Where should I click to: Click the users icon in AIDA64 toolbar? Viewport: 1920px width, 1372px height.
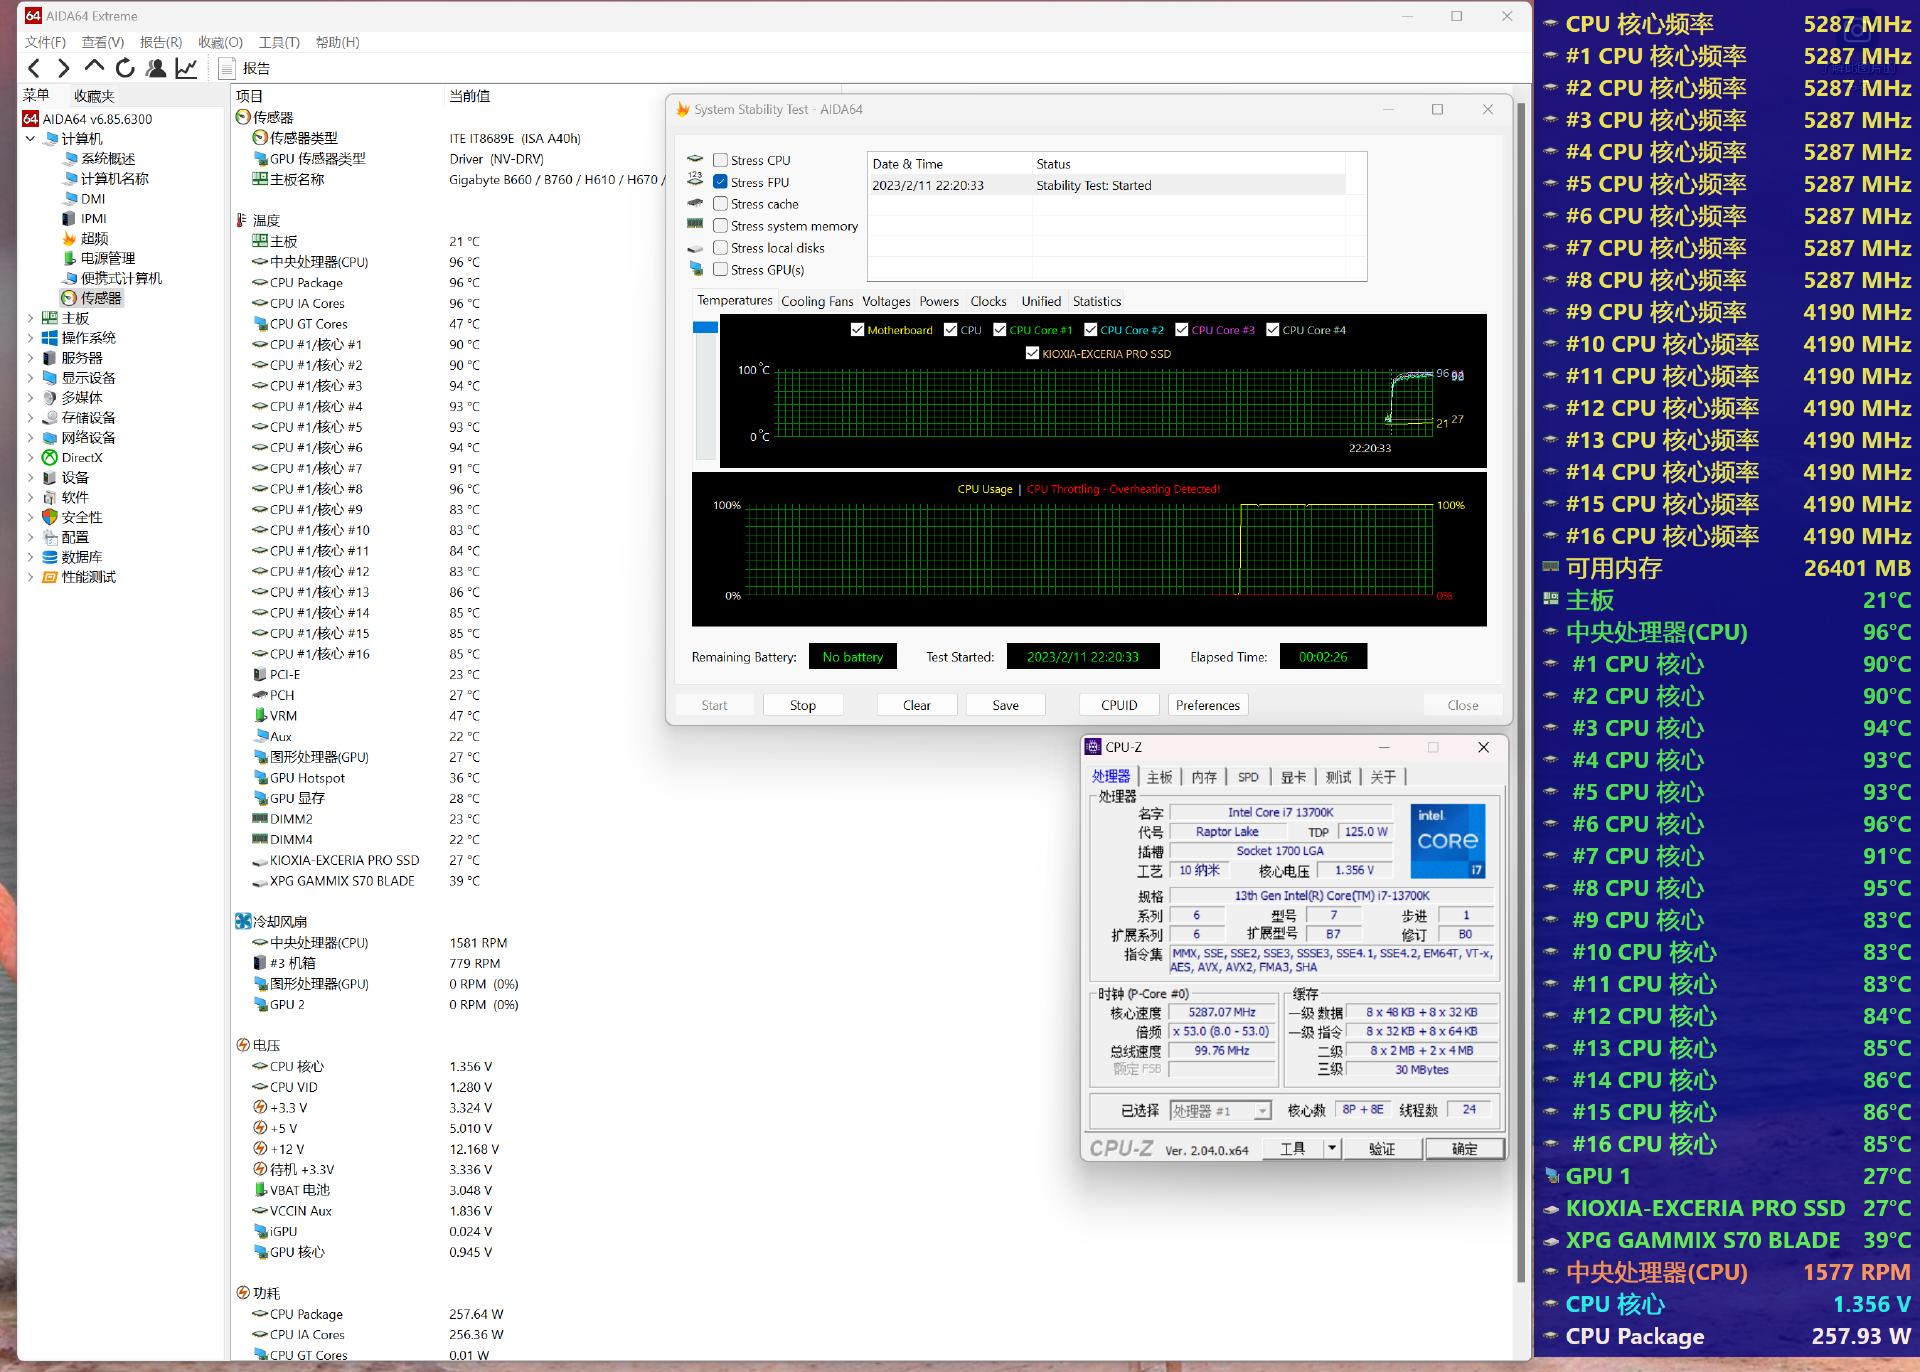[x=155, y=68]
